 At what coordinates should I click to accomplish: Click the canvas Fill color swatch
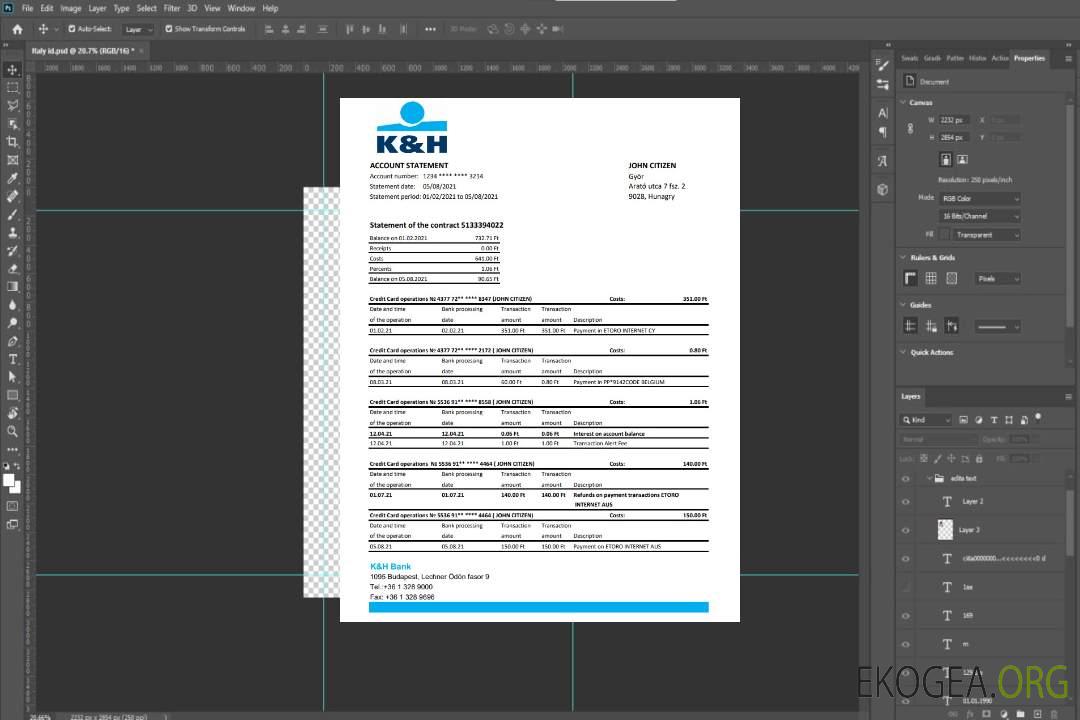pyautogui.click(x=945, y=235)
